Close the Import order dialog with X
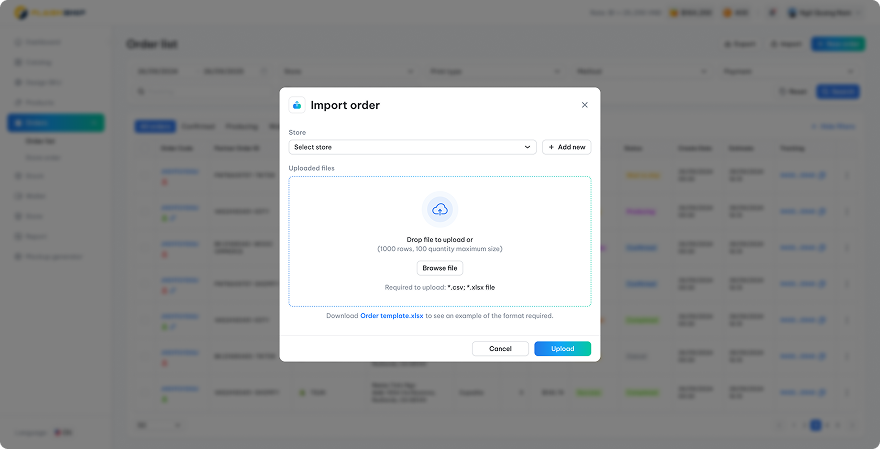 584,105
